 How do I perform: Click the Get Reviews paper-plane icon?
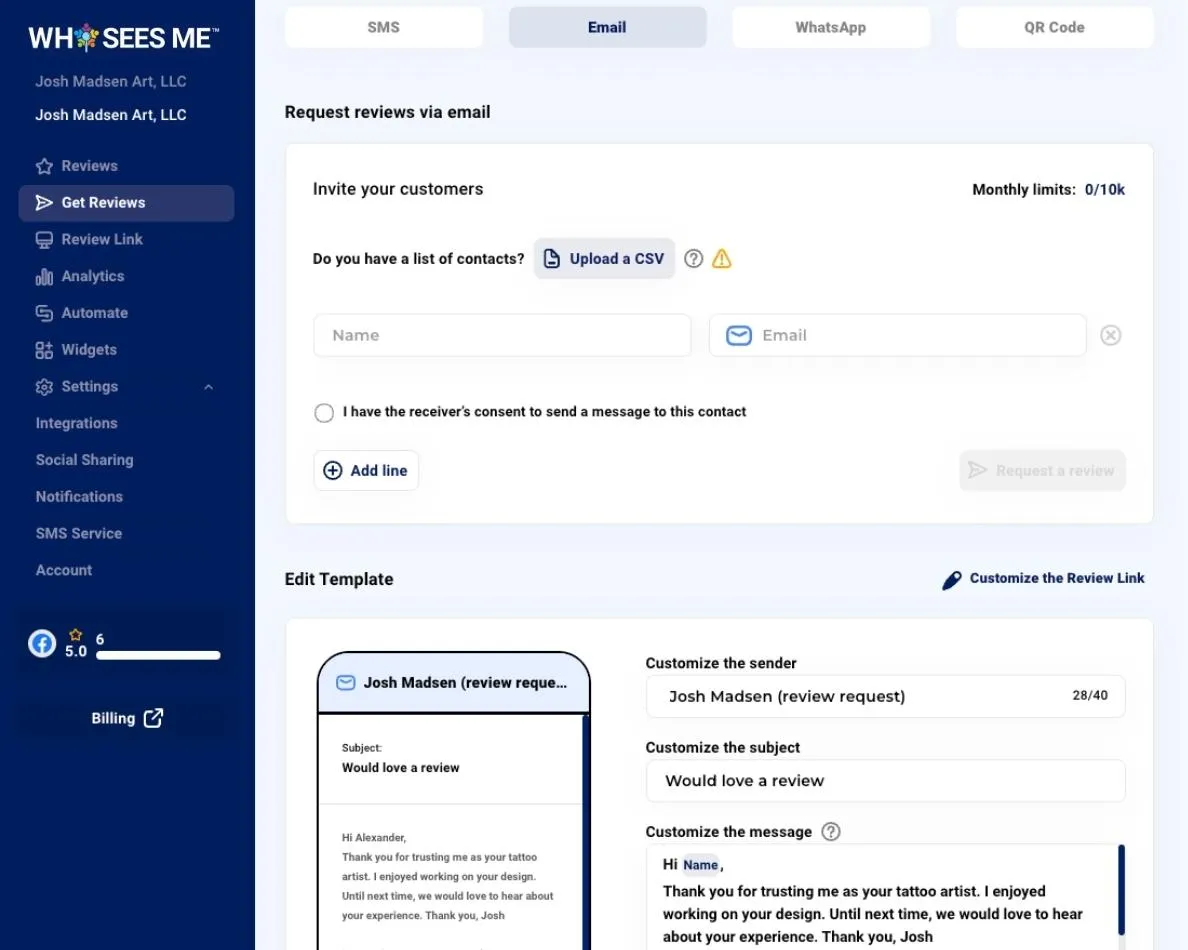pyautogui.click(x=44, y=202)
